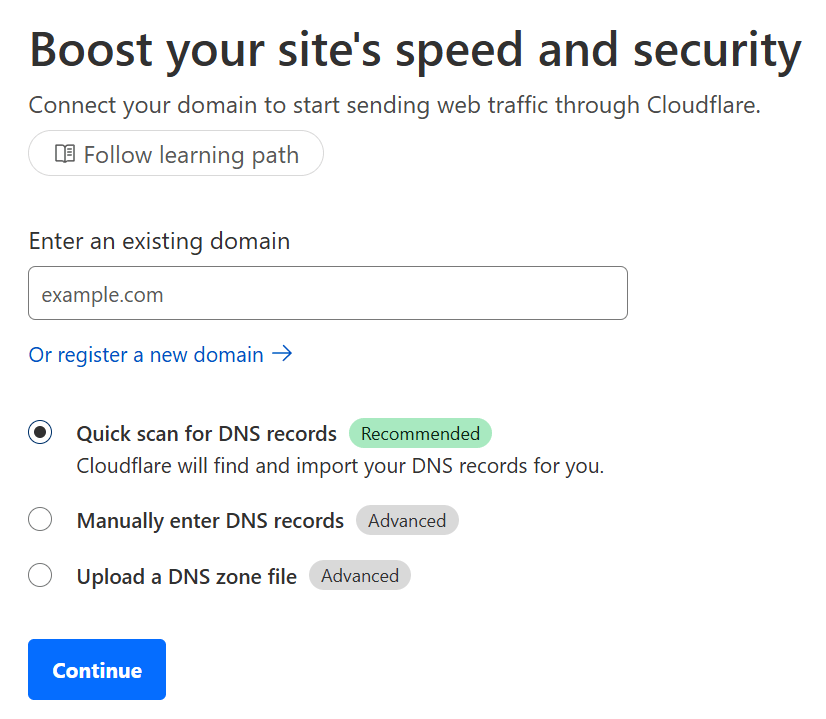The width and height of the screenshot is (826, 719).
Task: Click the radio circle next to Upload zone file
Action: [x=40, y=575]
